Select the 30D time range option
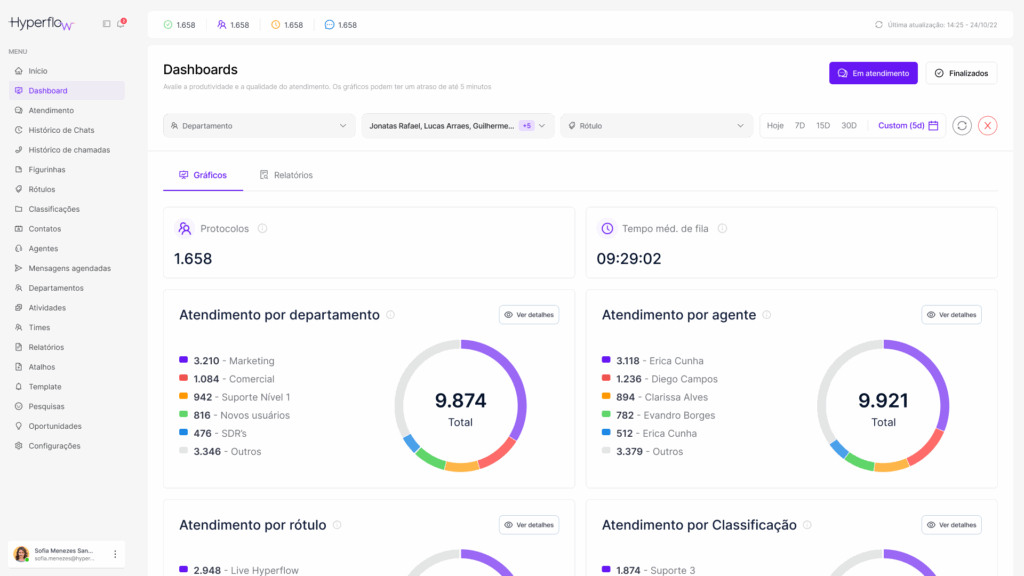Image resolution: width=1024 pixels, height=576 pixels. [x=849, y=126]
